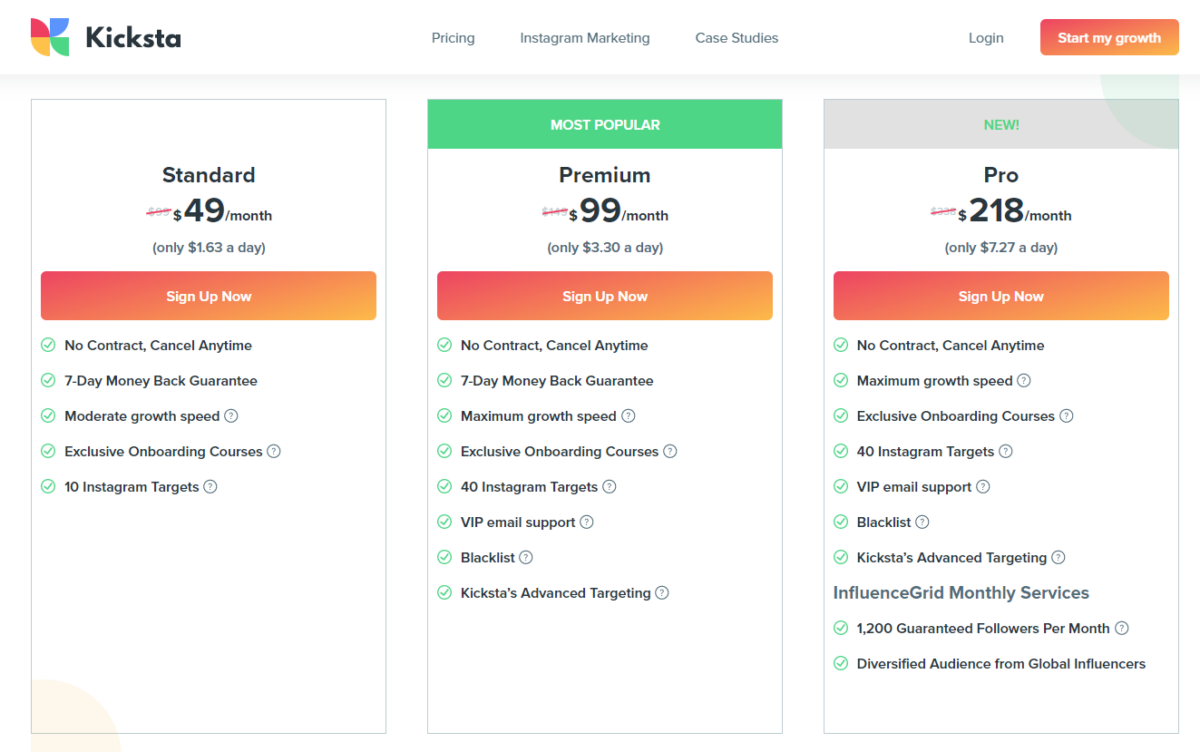Click help icon beside Pro Maximum growth speed

click(1024, 380)
